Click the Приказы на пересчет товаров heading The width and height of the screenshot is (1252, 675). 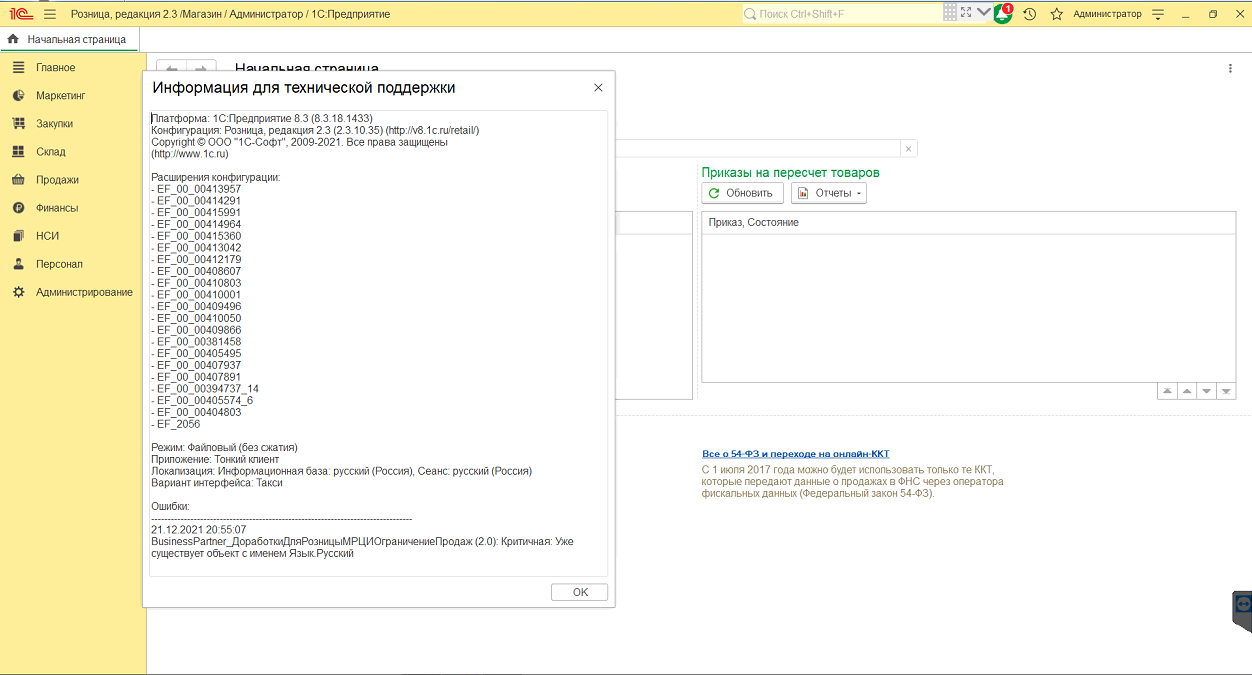[790, 173]
